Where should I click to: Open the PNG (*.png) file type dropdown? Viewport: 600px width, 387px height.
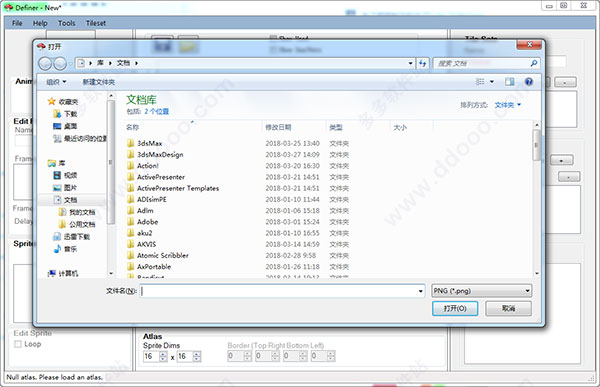[x=481, y=291]
